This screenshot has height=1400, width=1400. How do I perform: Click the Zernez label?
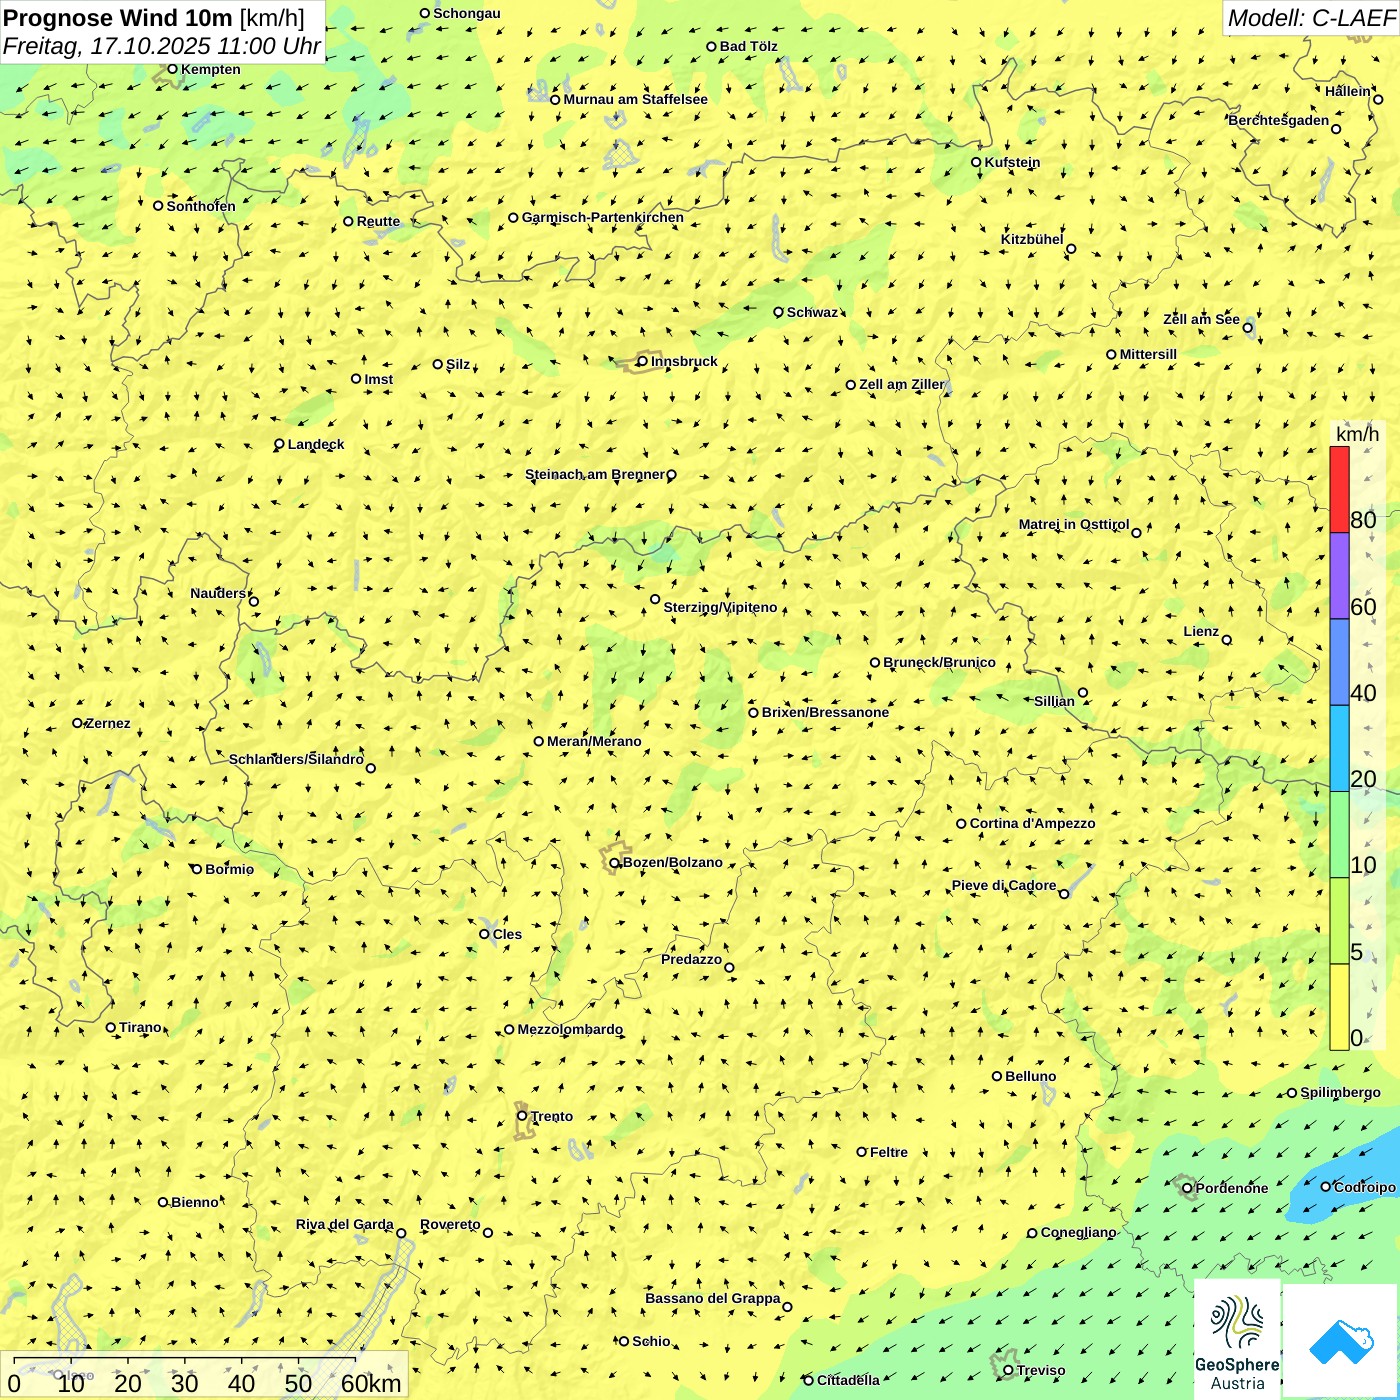(108, 723)
